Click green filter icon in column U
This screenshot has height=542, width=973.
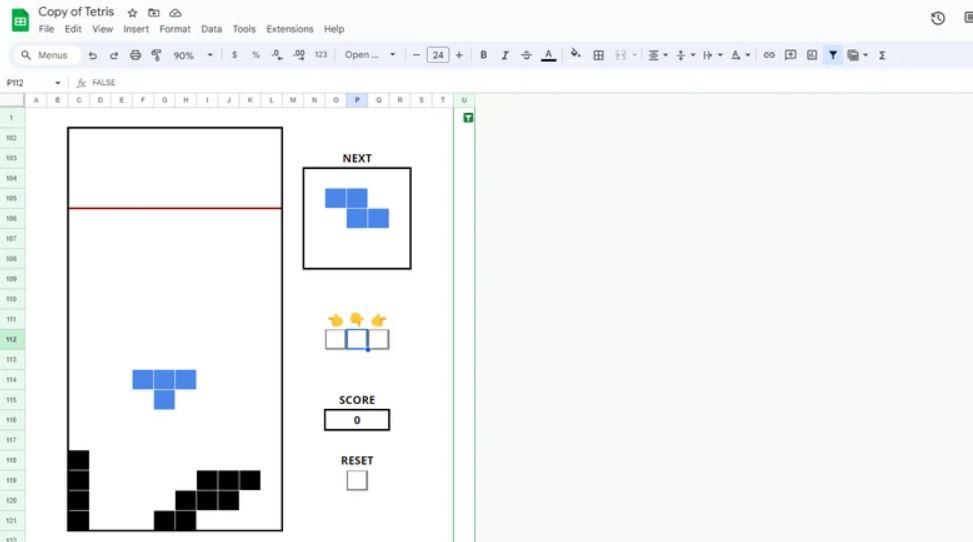pos(468,117)
